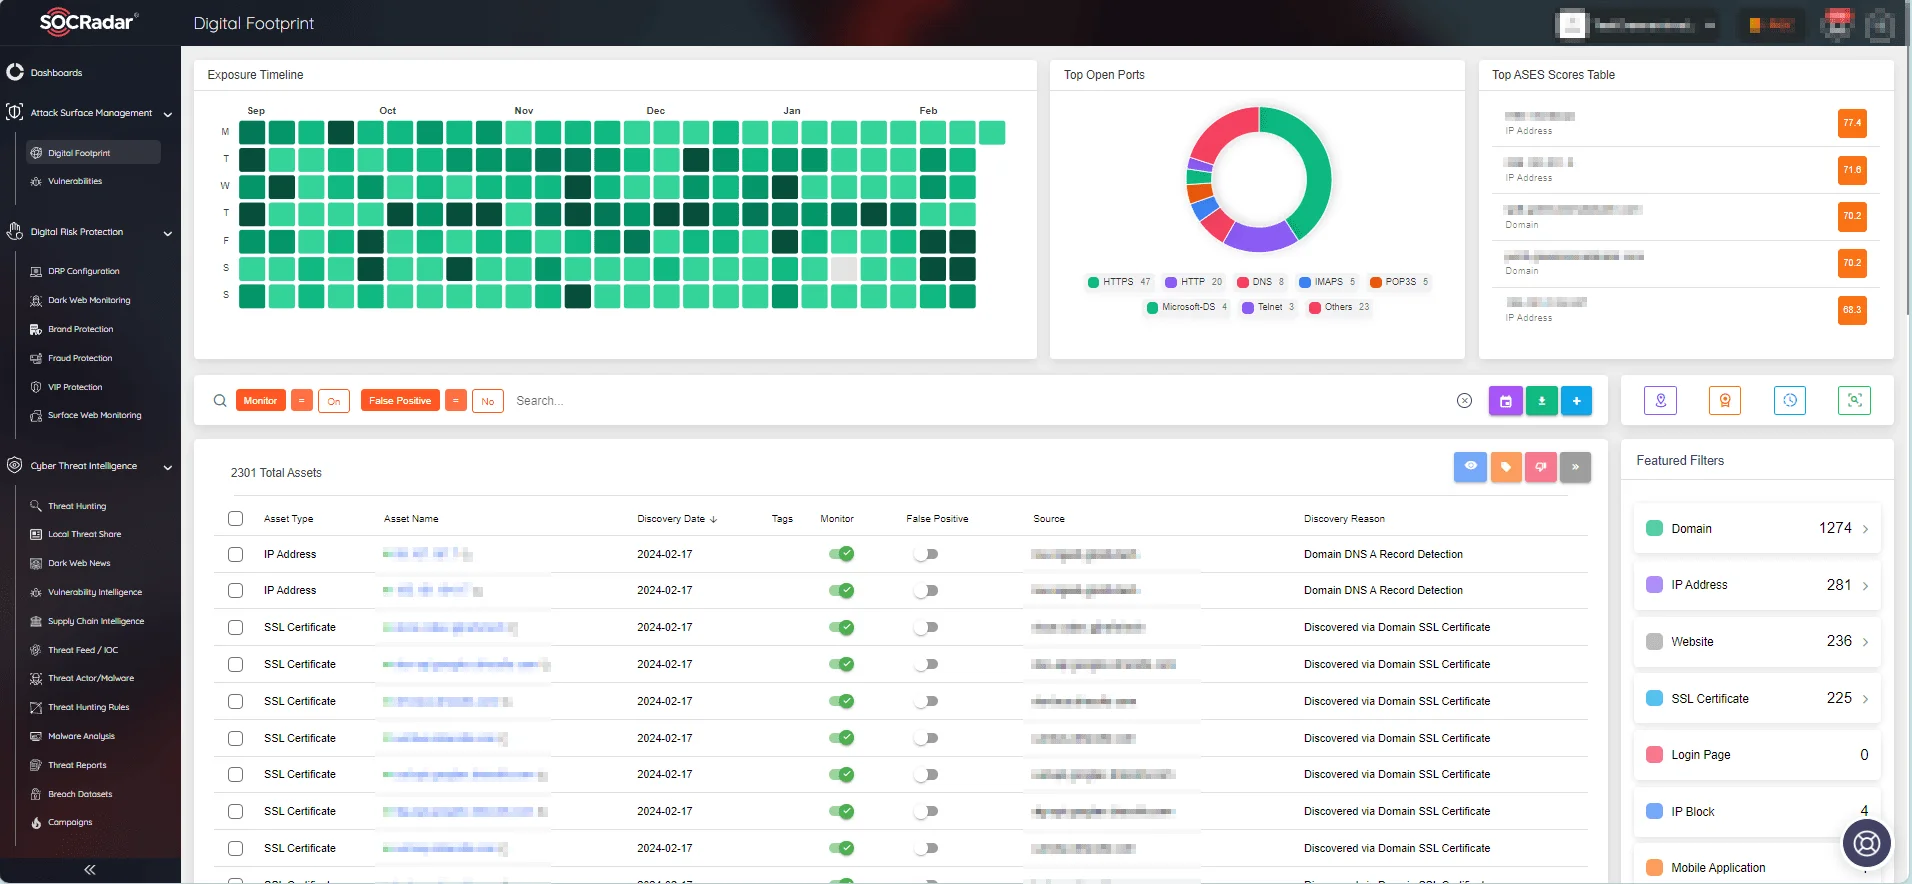Open Digital Footprint menu item
The image size is (1912, 884).
[93, 153]
